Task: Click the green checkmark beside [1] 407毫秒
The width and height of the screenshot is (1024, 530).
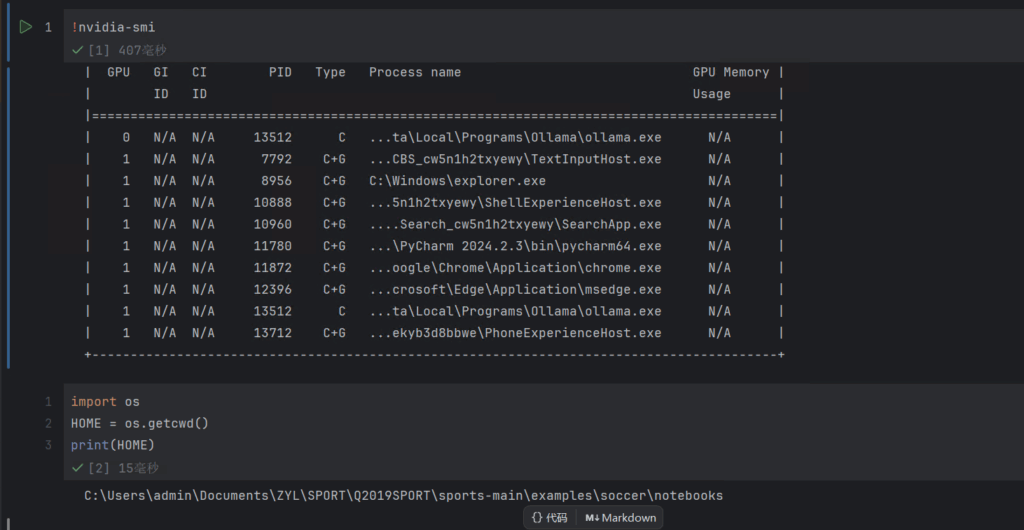Action: [78, 49]
